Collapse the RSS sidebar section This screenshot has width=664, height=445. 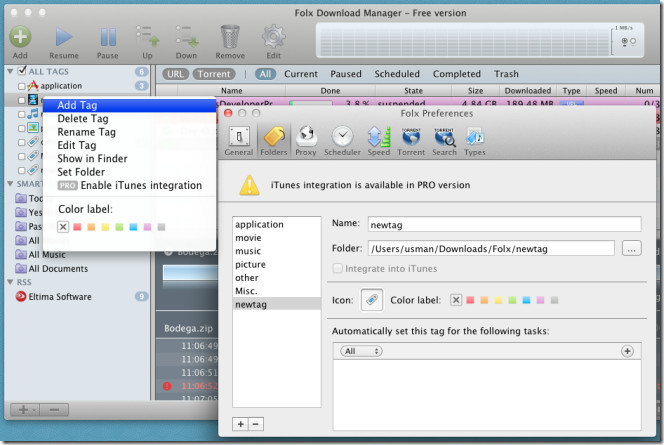pyautogui.click(x=10, y=282)
